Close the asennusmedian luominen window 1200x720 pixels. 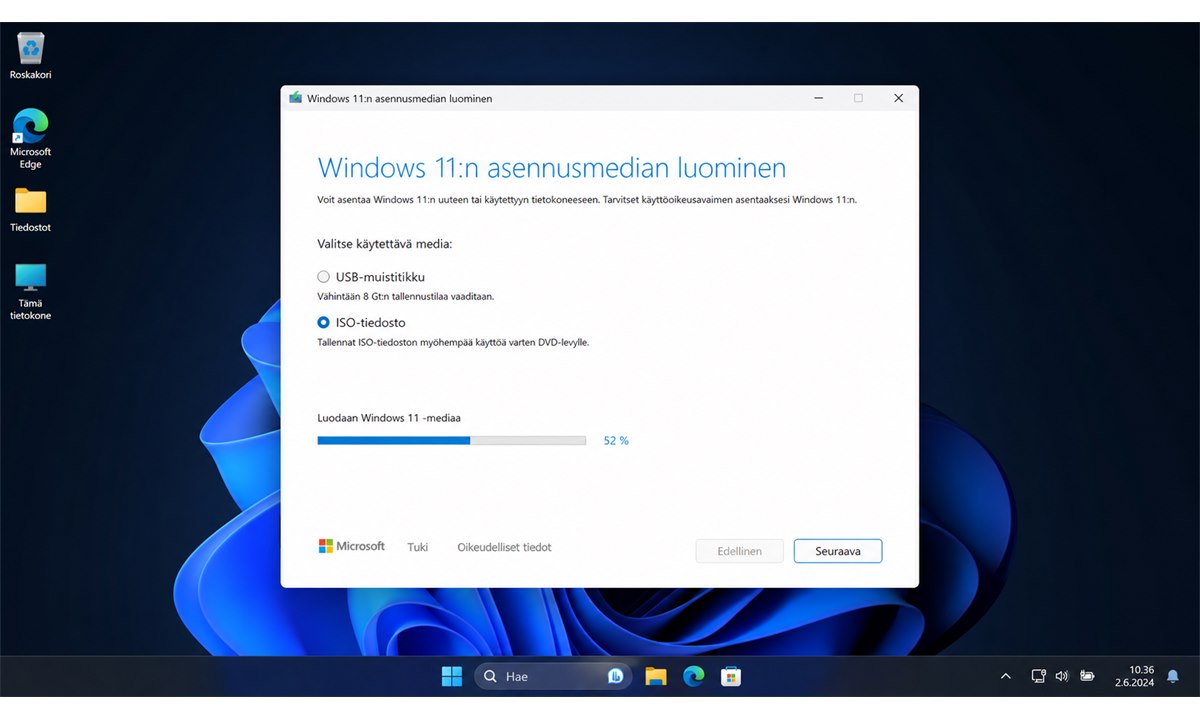pyautogui.click(x=898, y=98)
